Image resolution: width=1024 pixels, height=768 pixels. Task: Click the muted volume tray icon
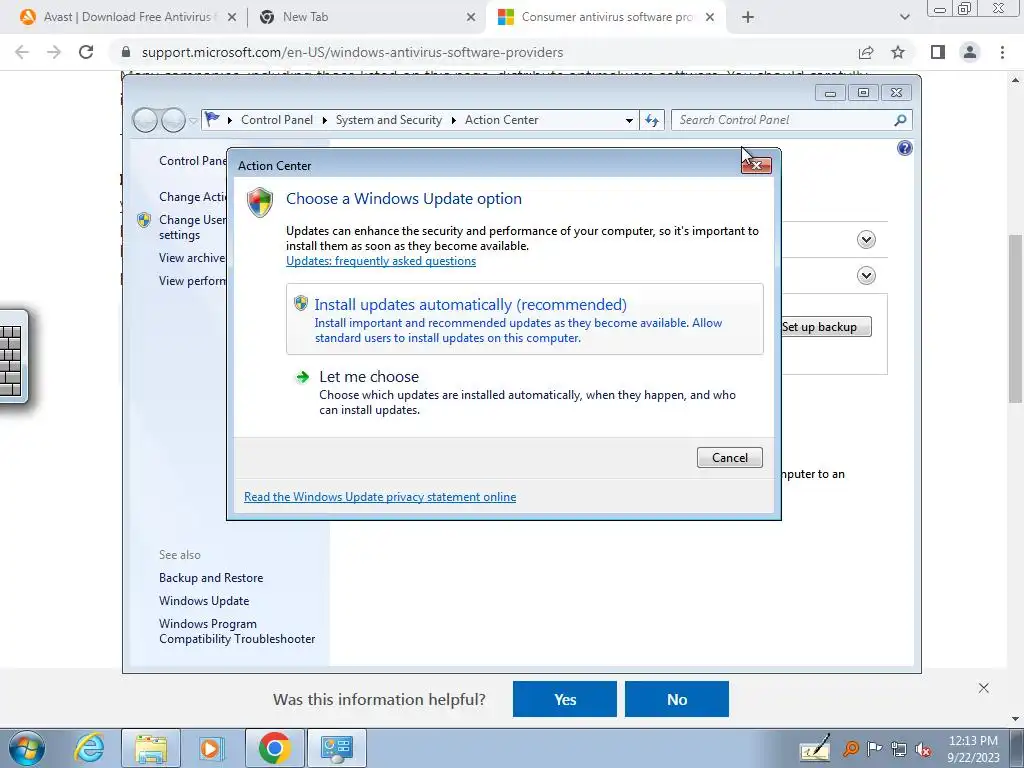coord(923,749)
